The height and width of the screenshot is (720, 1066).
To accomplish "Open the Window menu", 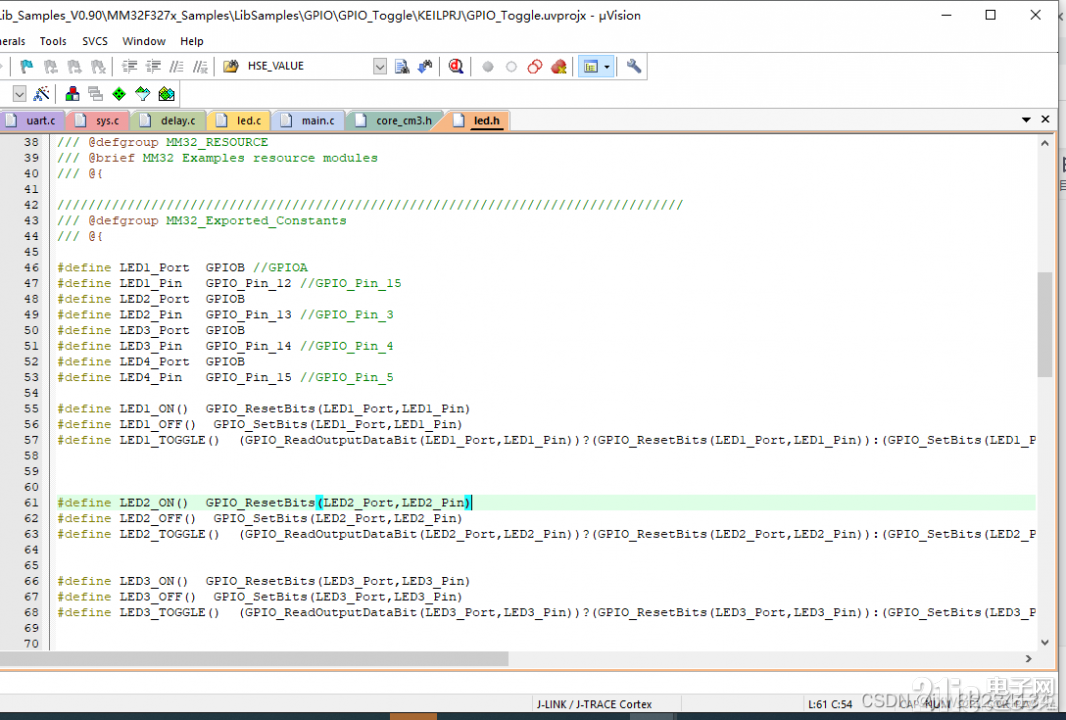I will pos(143,41).
